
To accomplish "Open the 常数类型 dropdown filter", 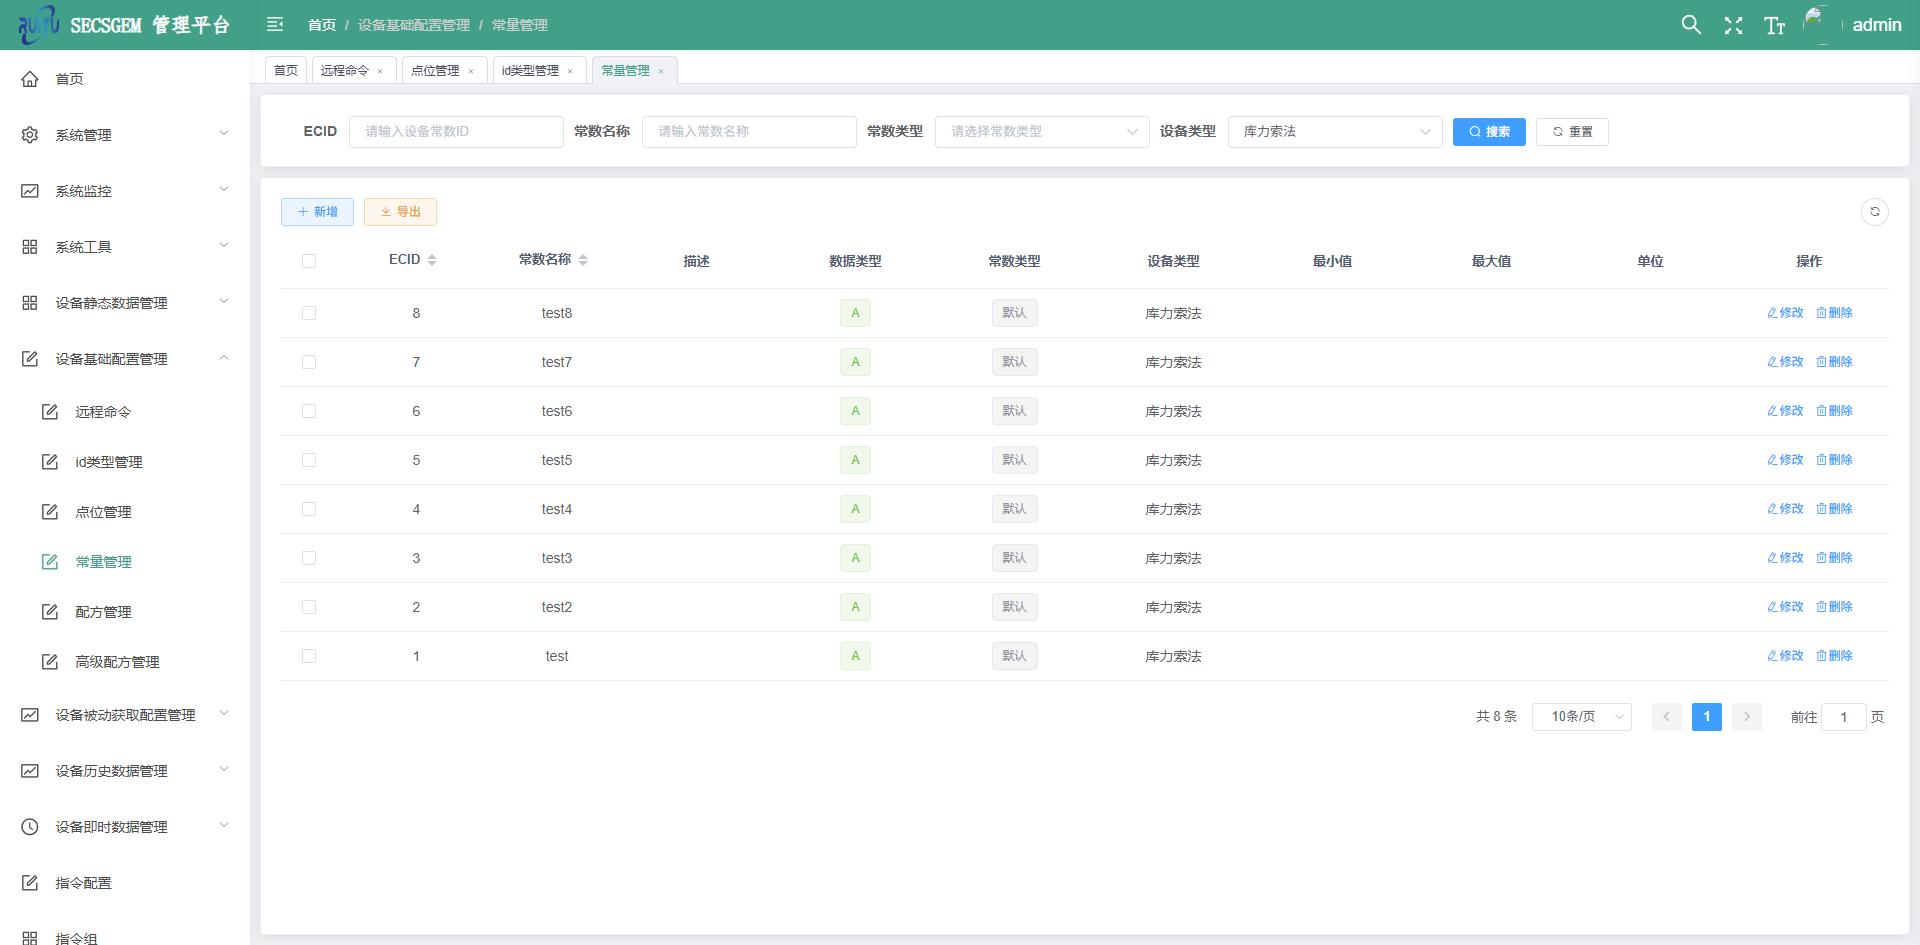I will [x=1041, y=132].
